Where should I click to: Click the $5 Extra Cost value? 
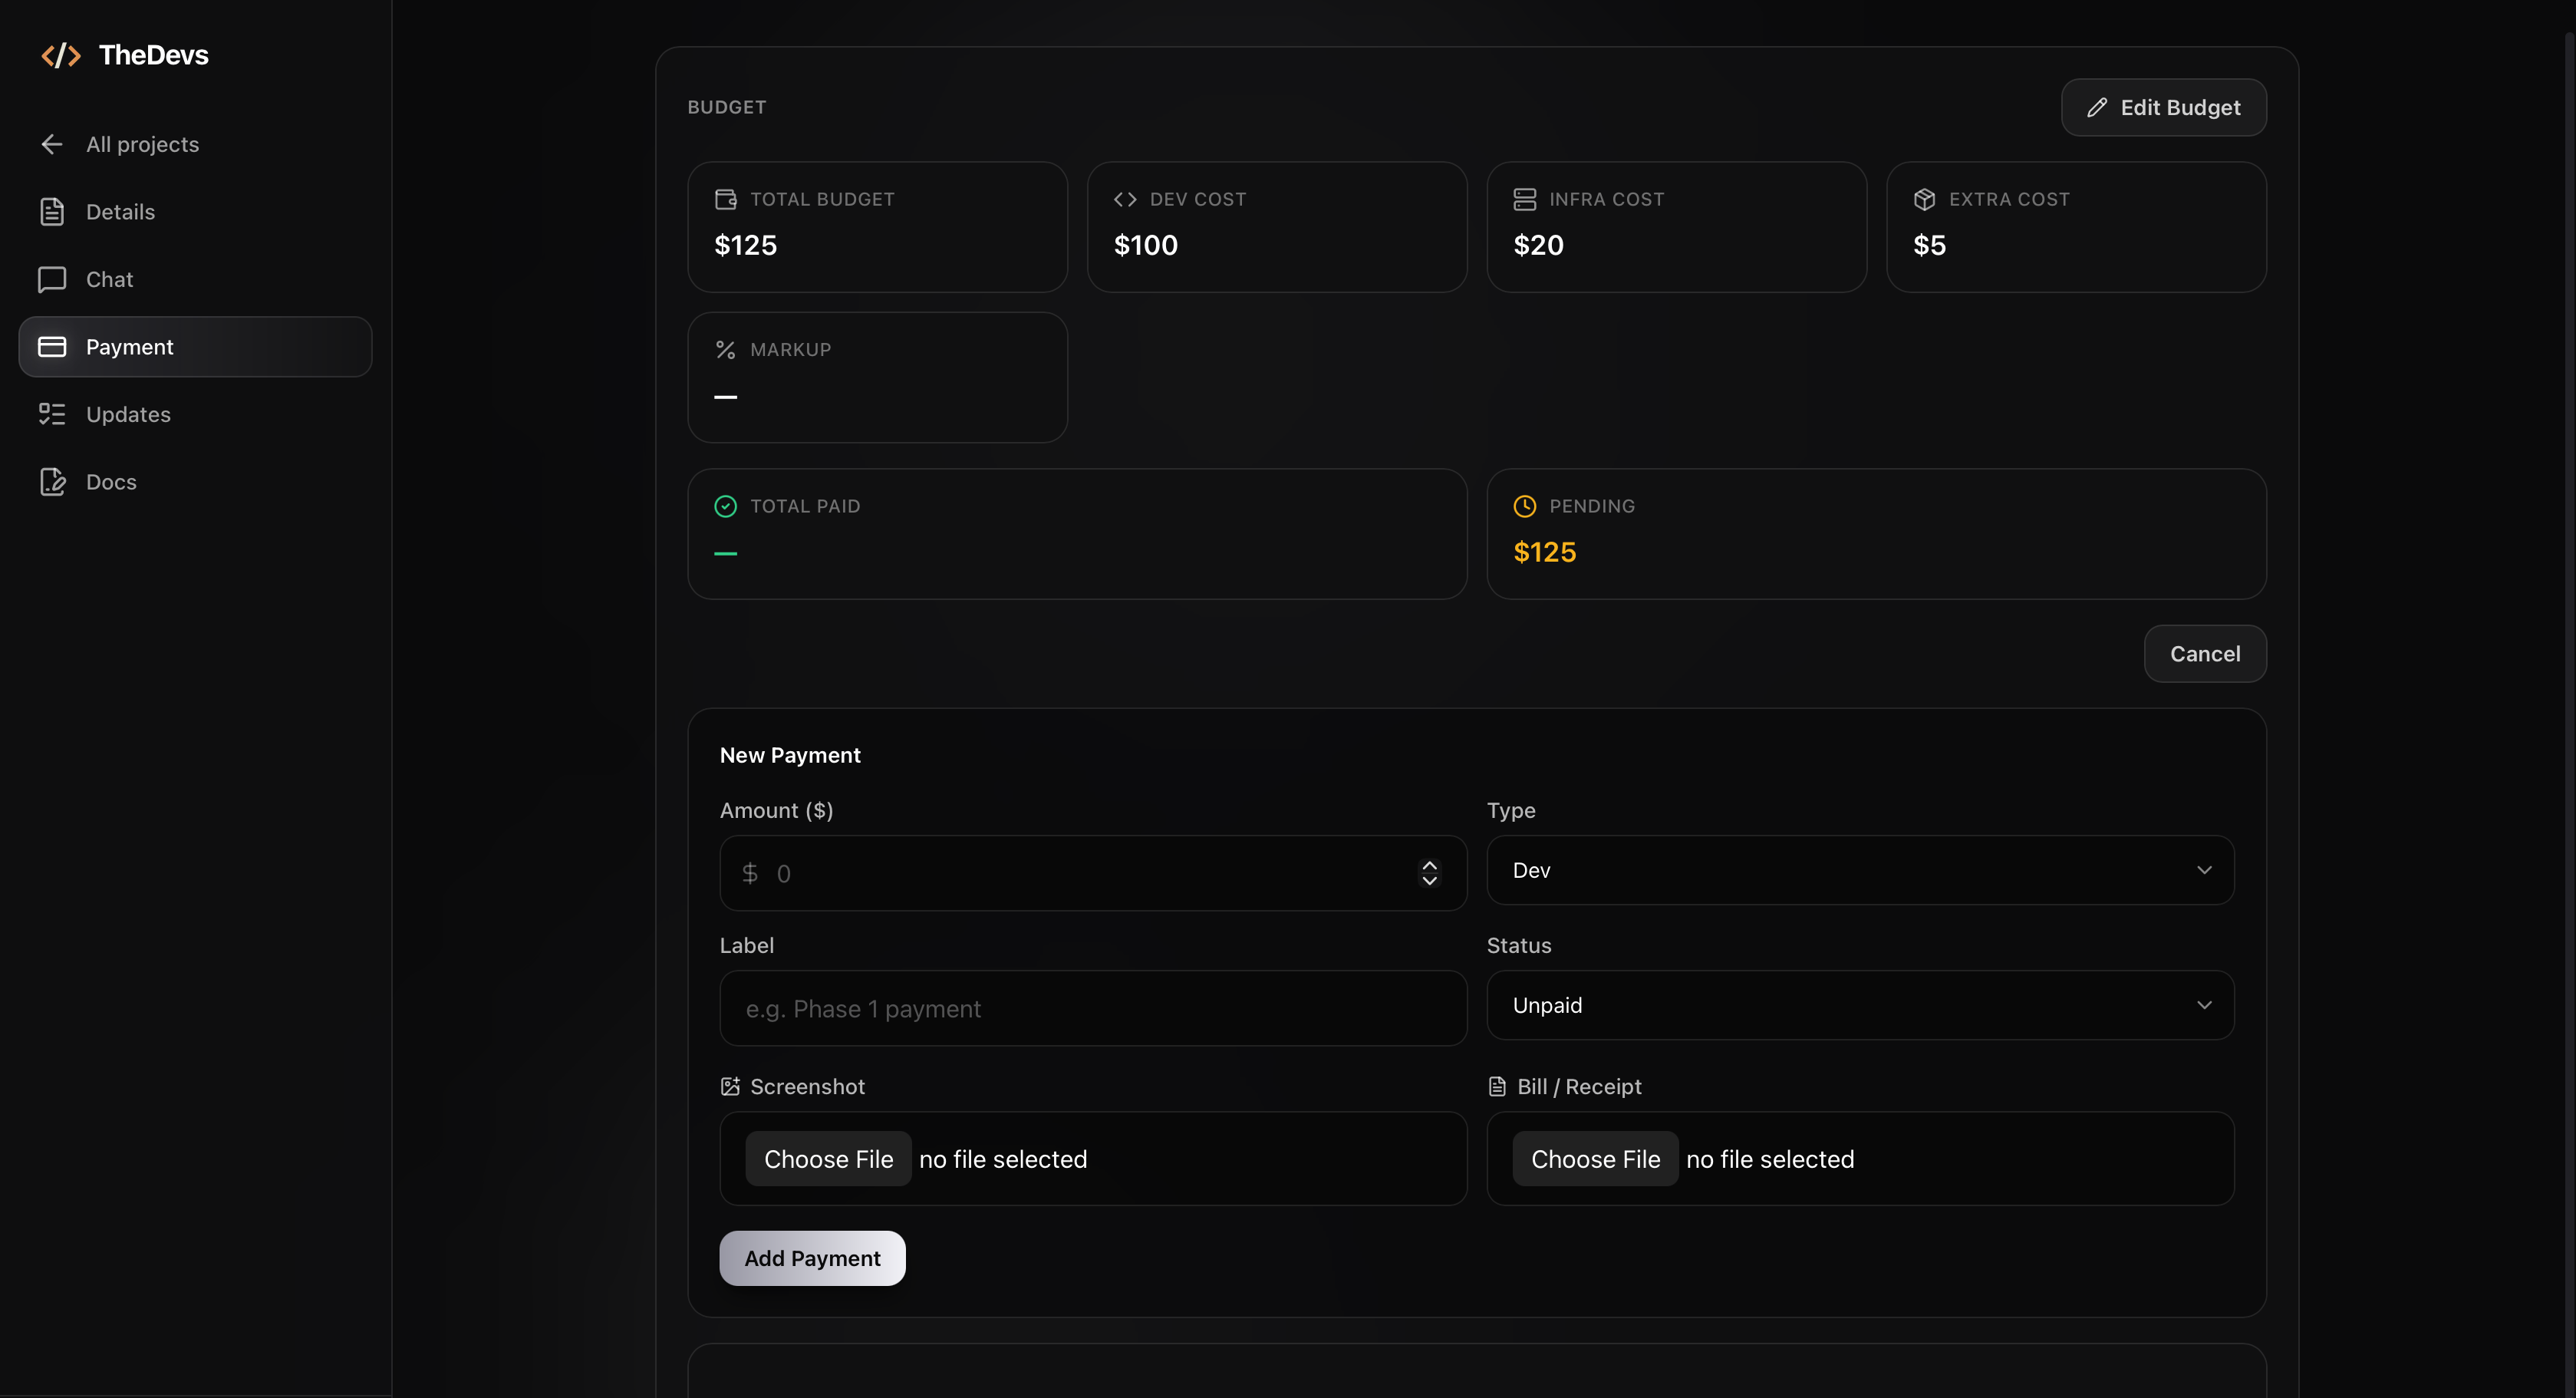point(1929,245)
